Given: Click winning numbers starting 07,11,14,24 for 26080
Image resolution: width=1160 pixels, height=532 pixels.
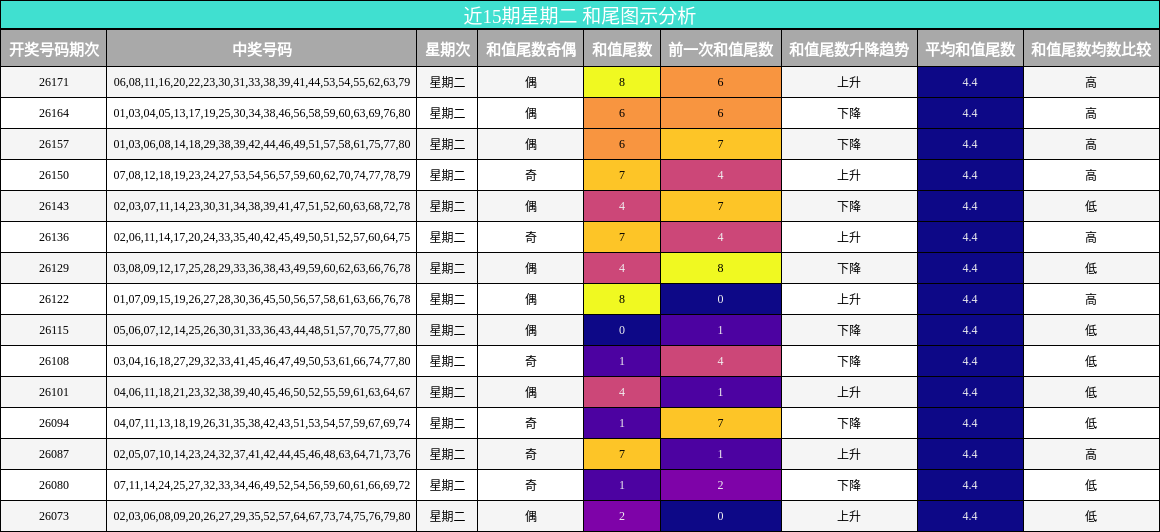Looking at the screenshot, I should (262, 485).
